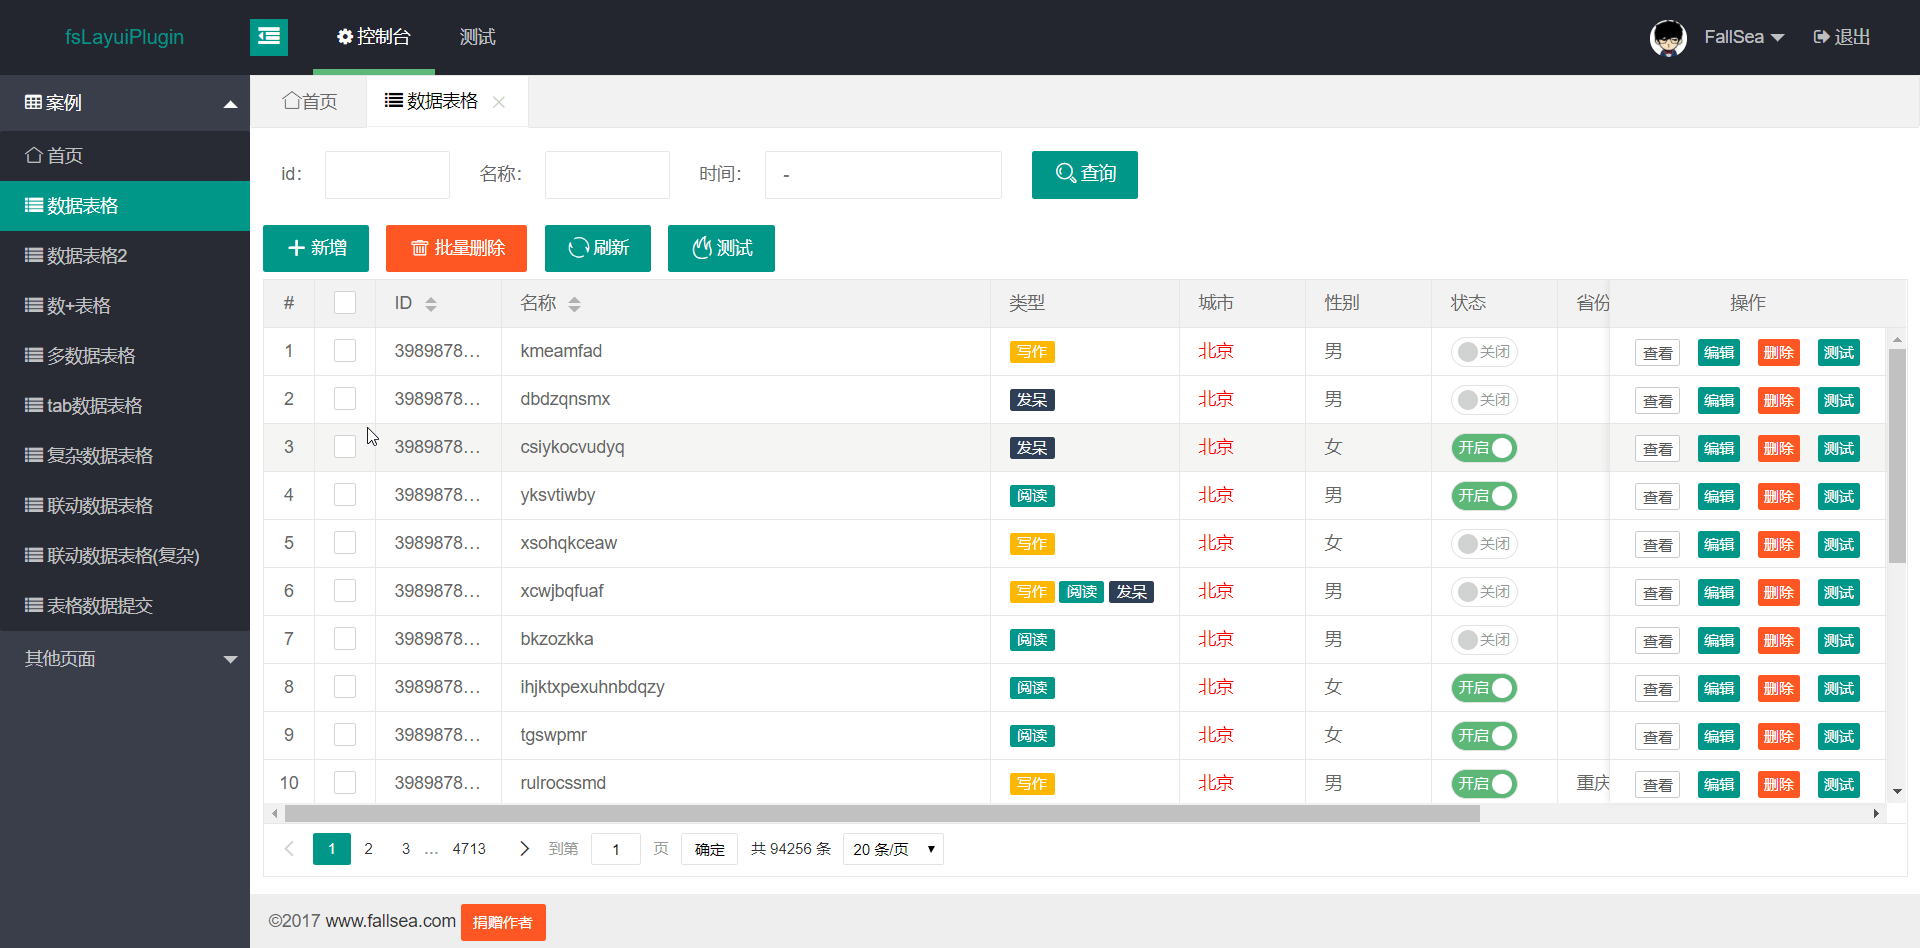This screenshot has height=948, width=1920.
Task: Open the 20 条/页 page size dropdown
Action: pos(893,849)
